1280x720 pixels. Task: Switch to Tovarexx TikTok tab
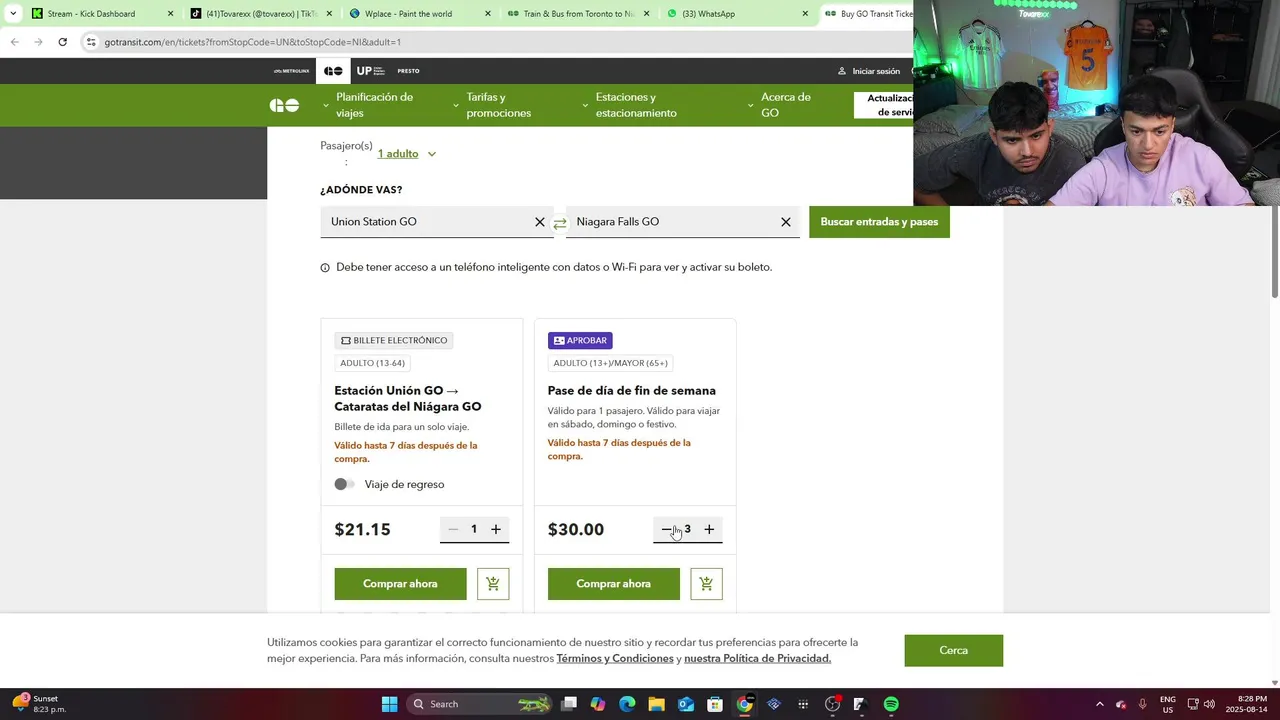(261, 14)
